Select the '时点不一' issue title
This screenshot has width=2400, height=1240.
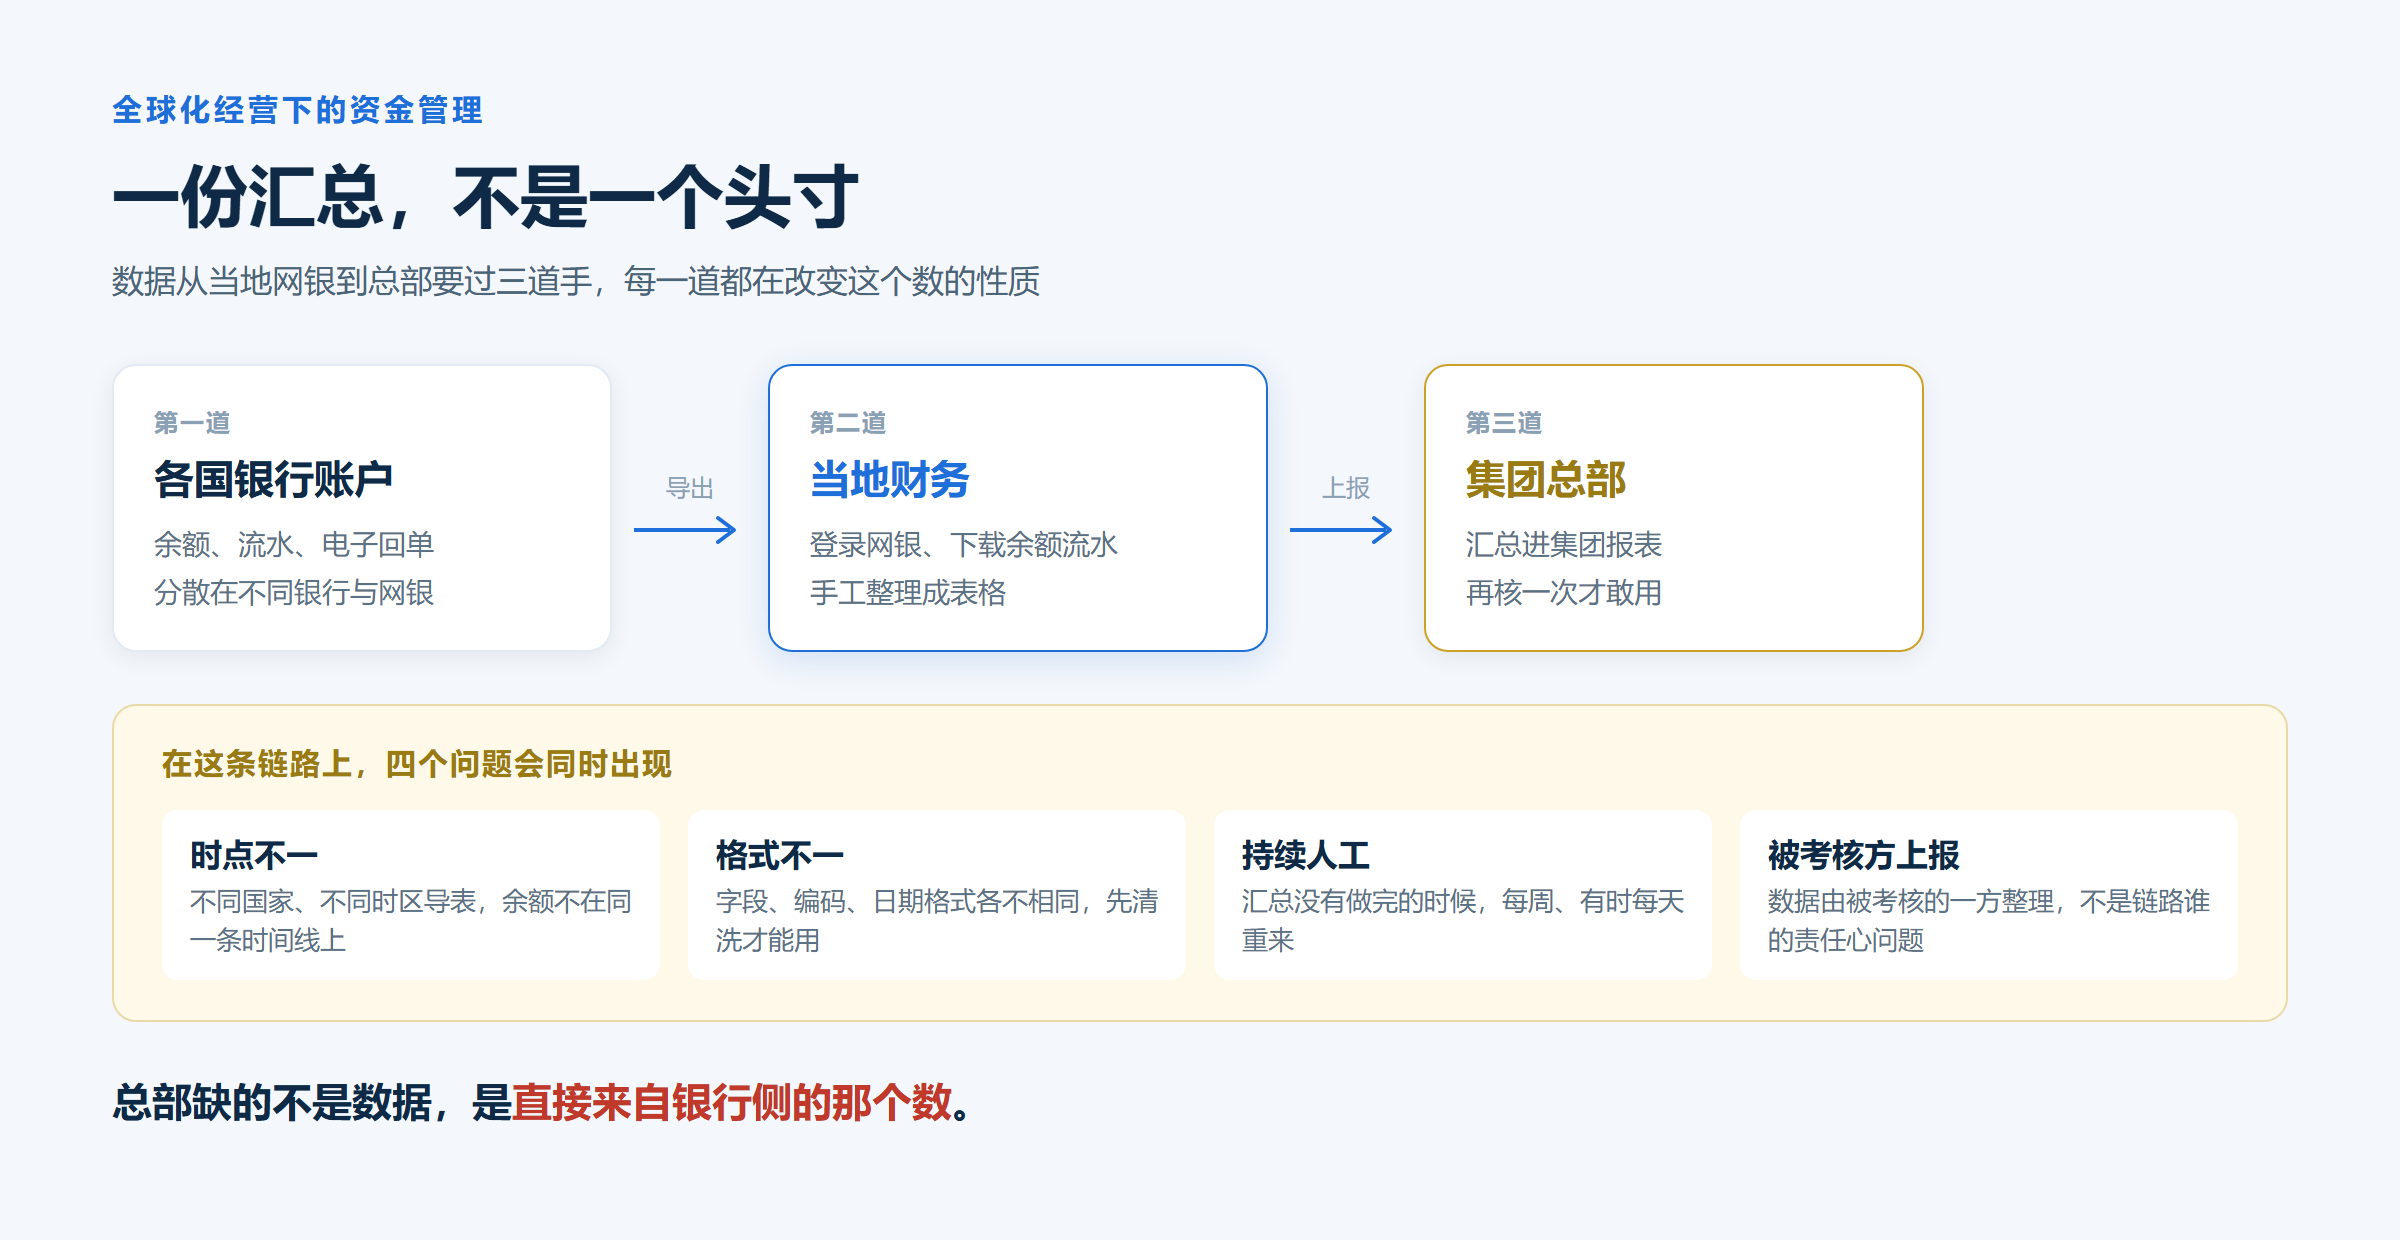(x=254, y=855)
